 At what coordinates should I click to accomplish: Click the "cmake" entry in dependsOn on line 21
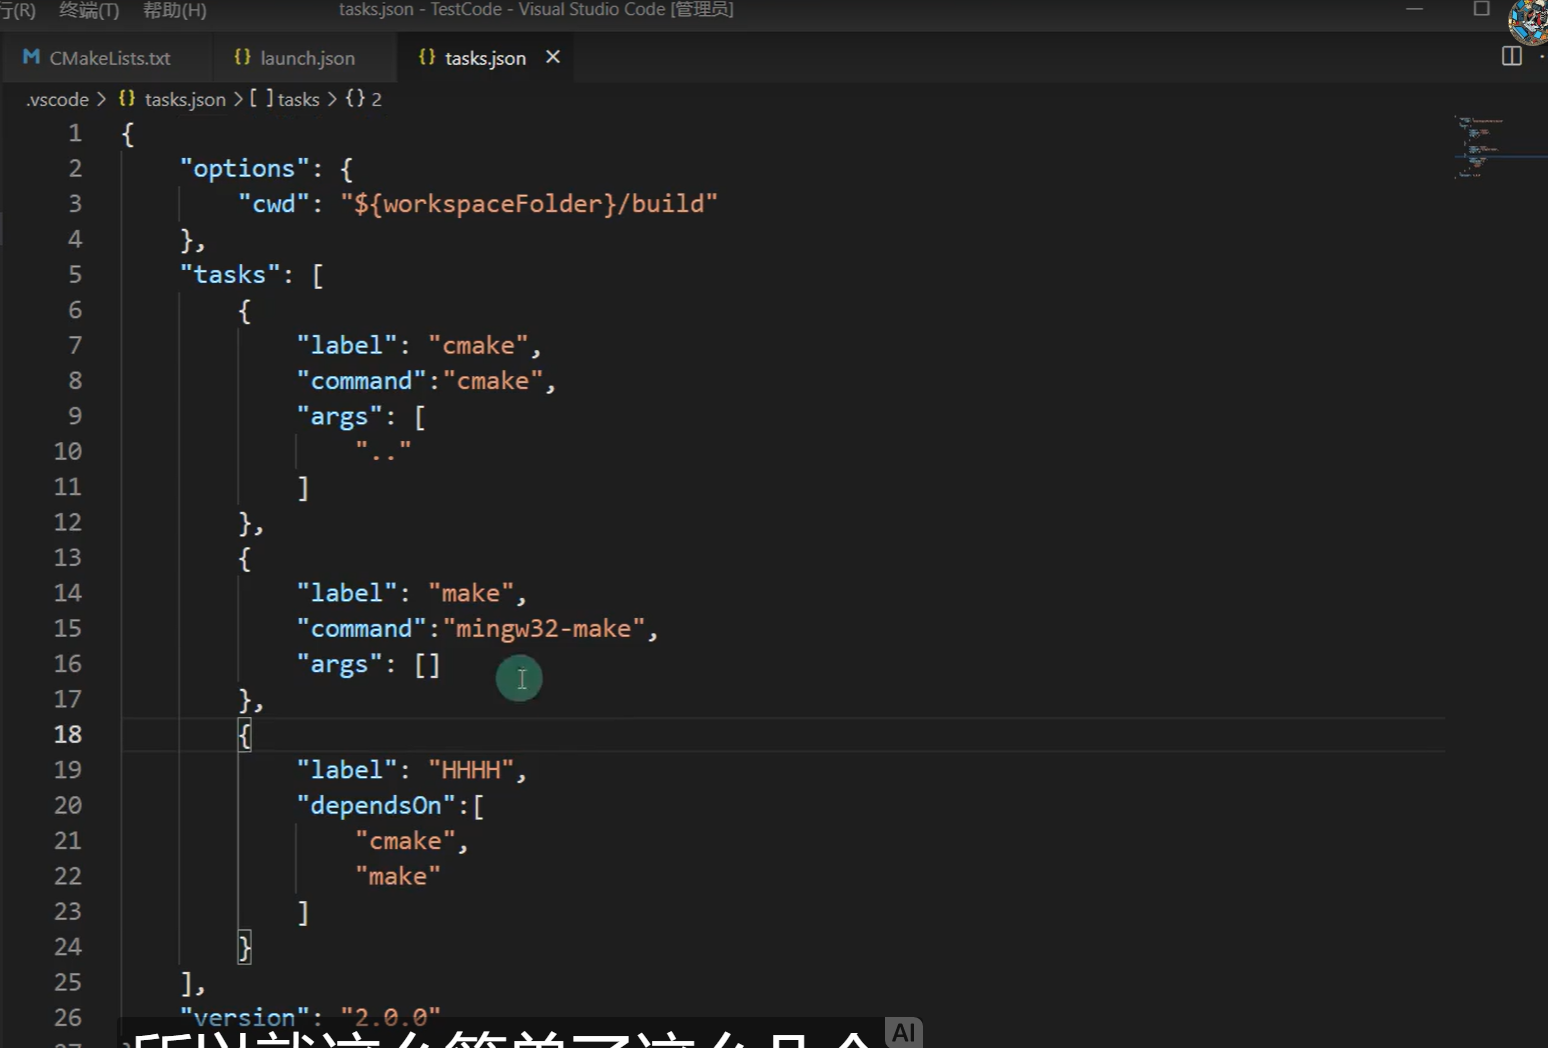pyautogui.click(x=405, y=840)
